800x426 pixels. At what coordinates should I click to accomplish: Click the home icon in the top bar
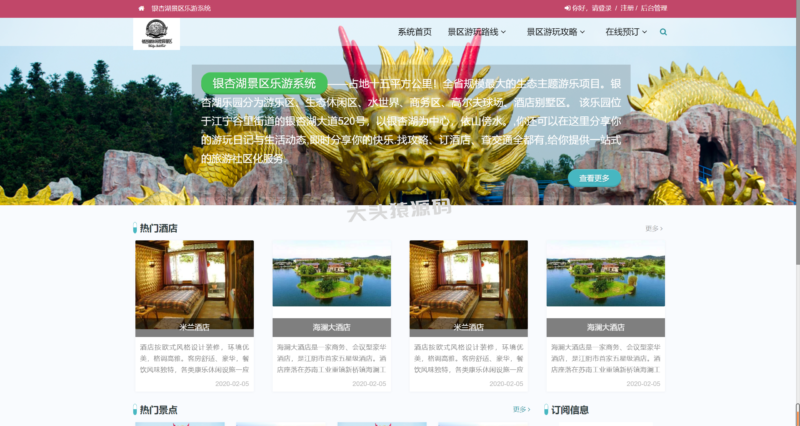pos(141,8)
